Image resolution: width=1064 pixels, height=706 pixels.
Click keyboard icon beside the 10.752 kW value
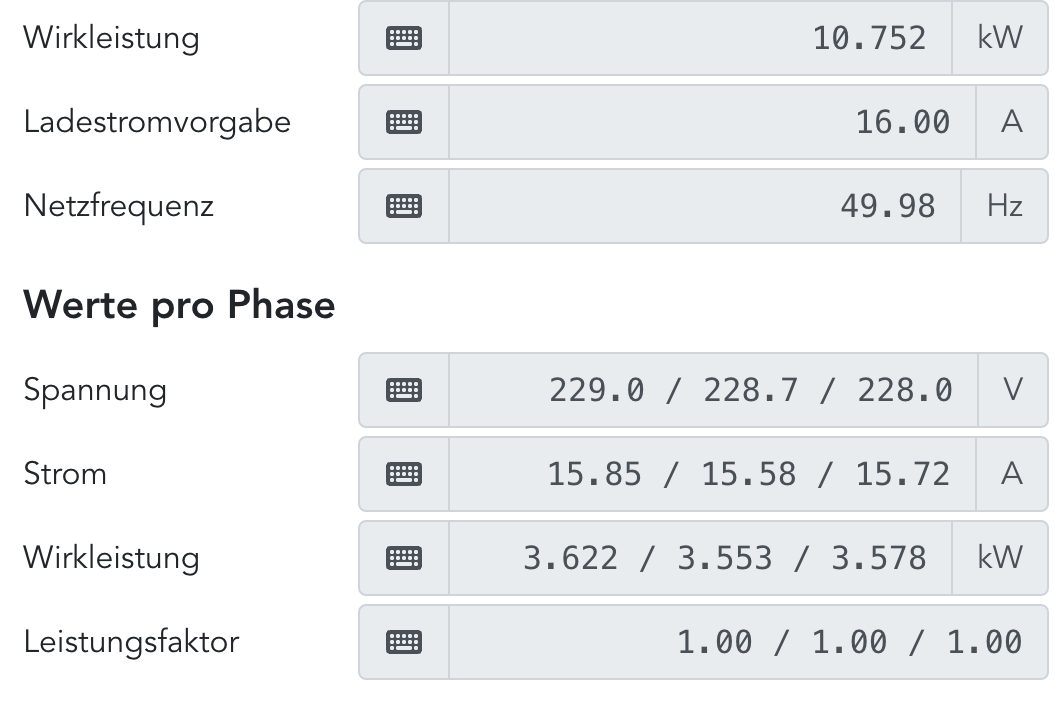404,38
